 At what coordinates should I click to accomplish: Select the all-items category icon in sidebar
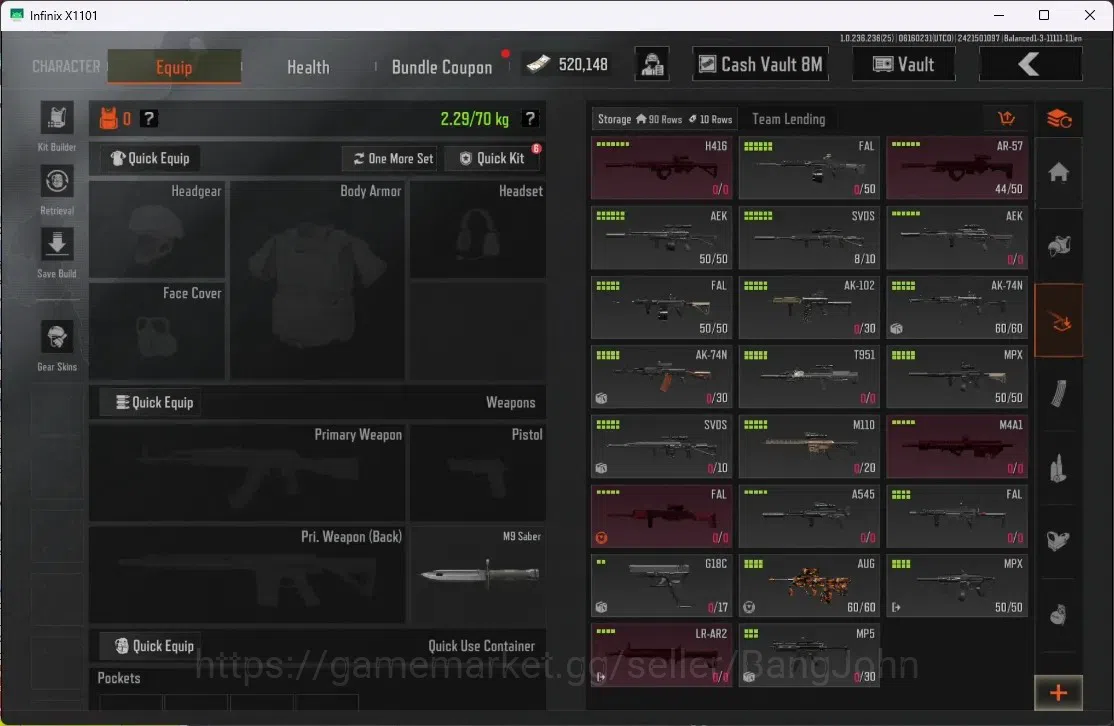(1059, 119)
